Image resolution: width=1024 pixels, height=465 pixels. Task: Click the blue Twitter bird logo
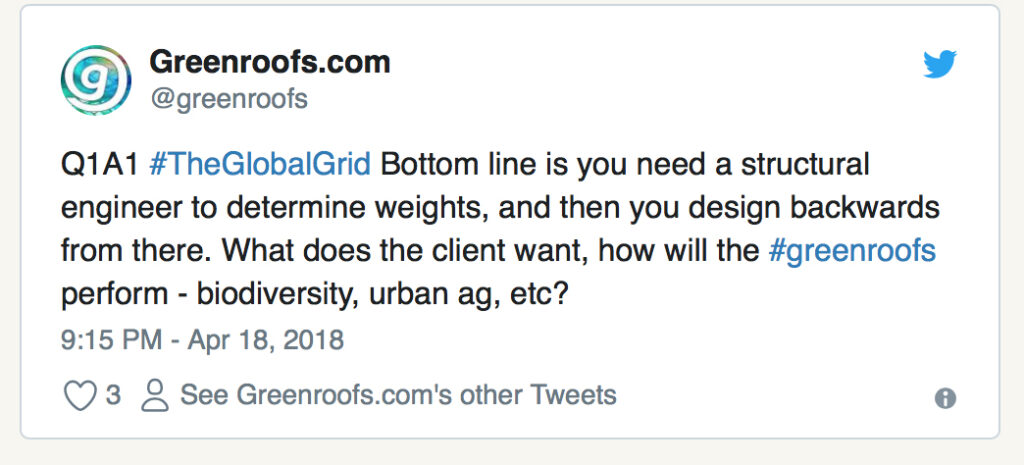(939, 65)
